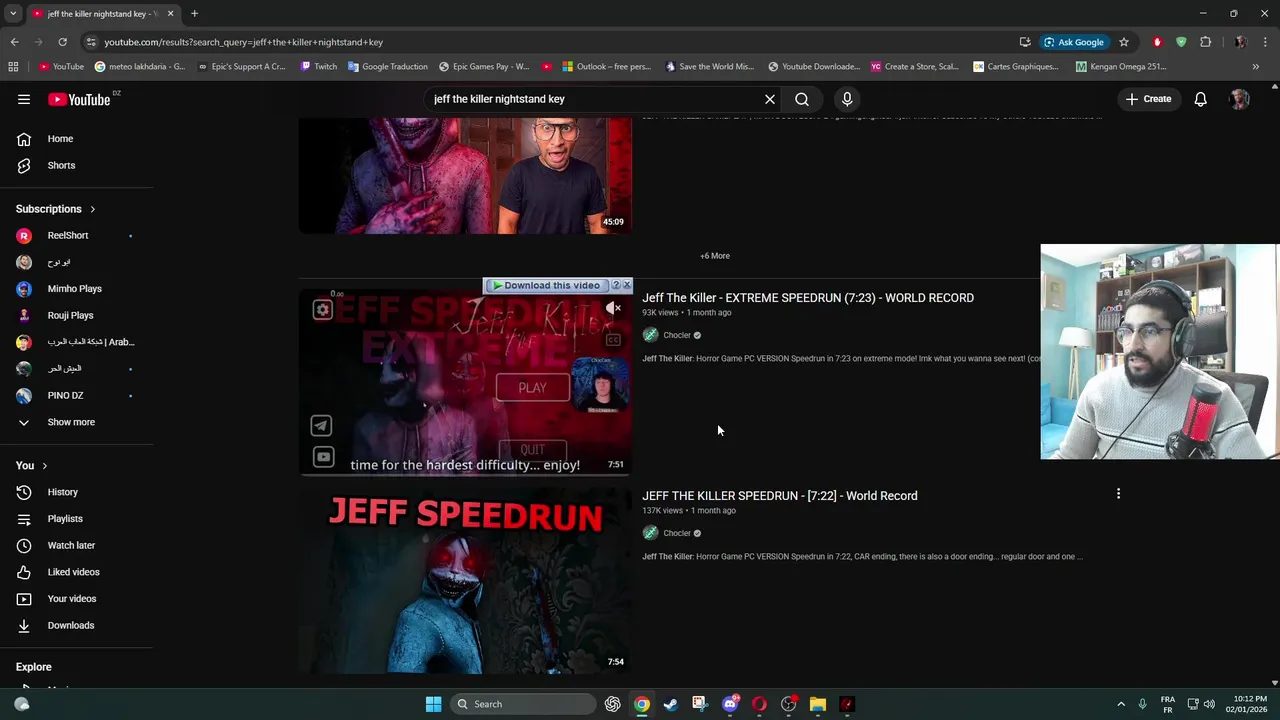
Task: Open the Mimho Plays subscription
Action: [76, 289]
